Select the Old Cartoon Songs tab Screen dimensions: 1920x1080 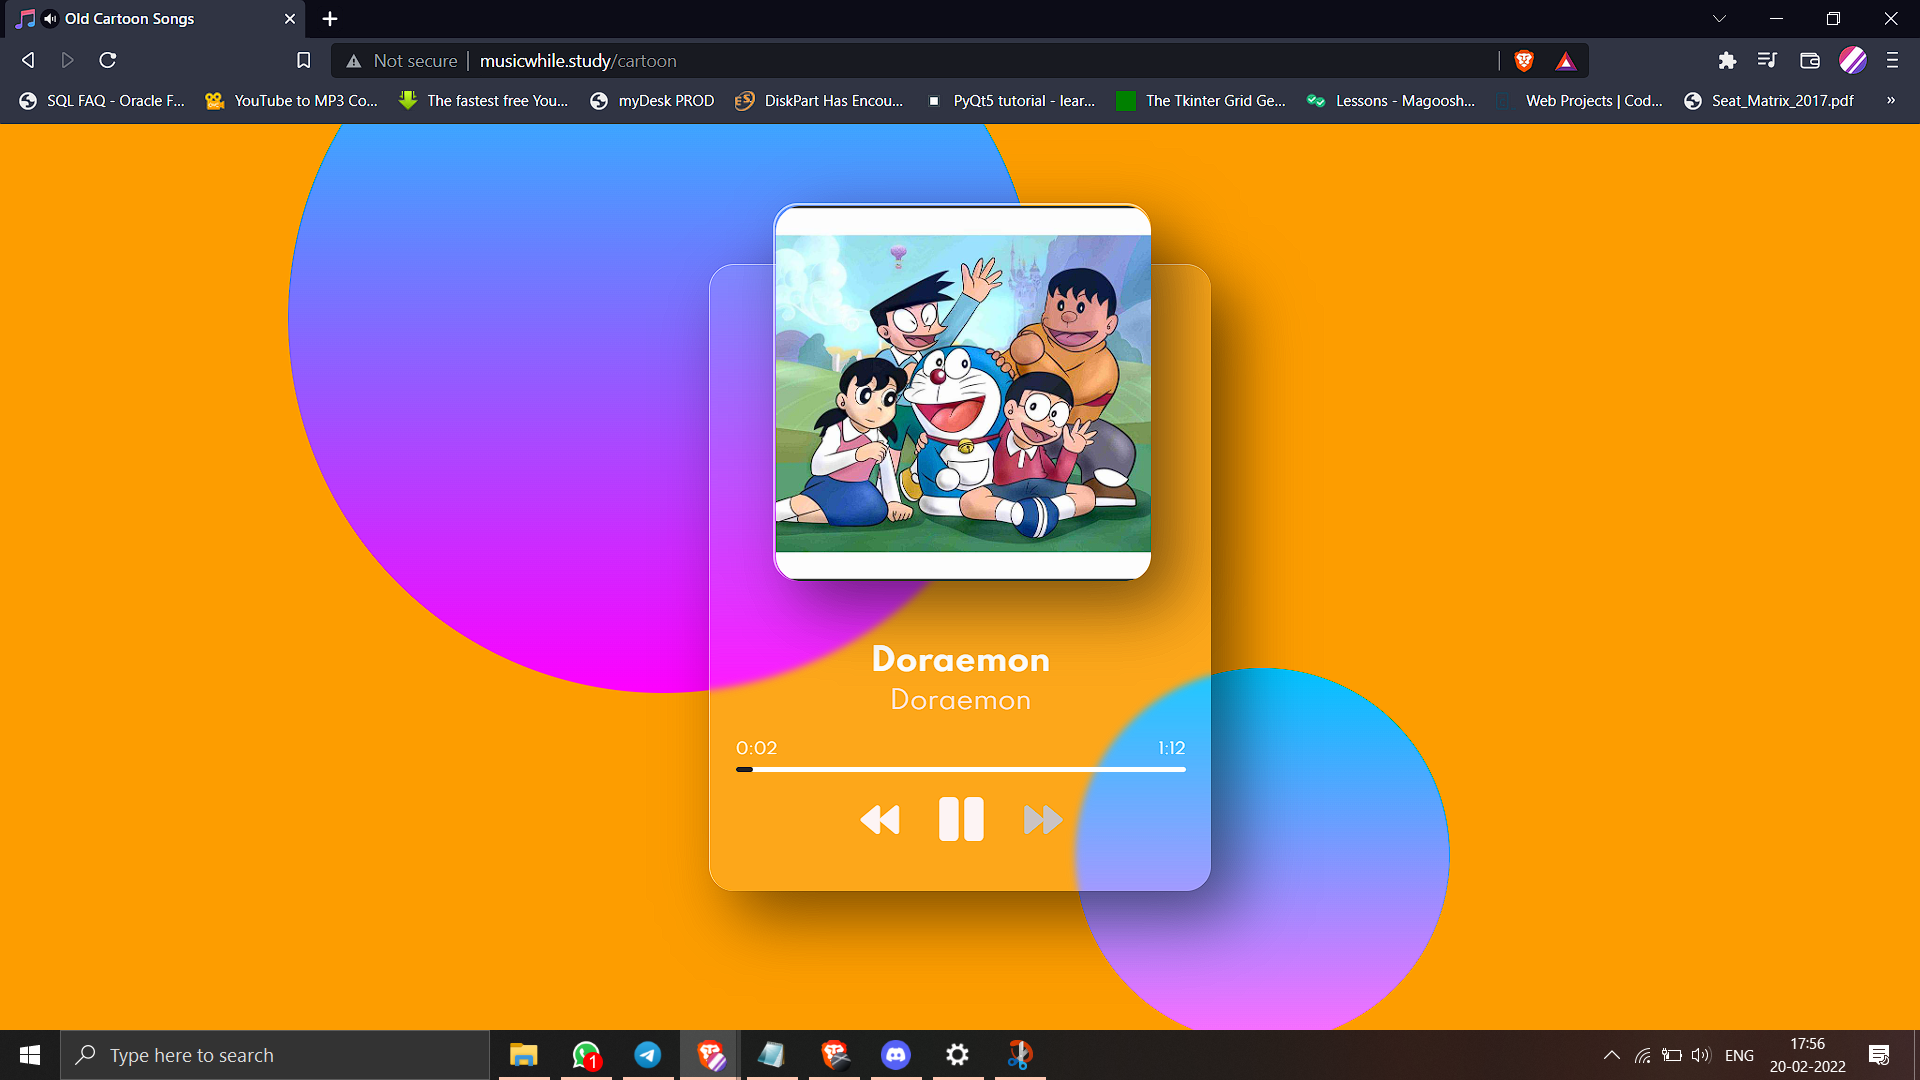point(130,19)
